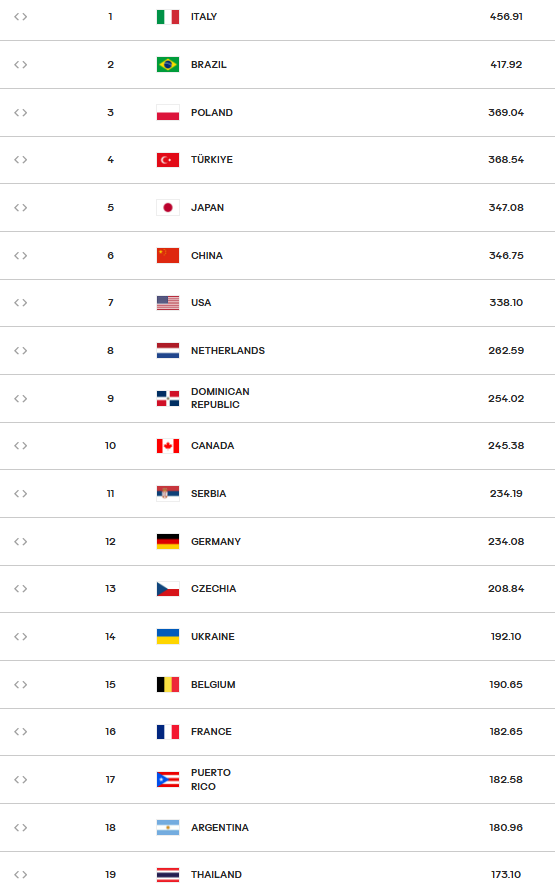Expand the Poland row arrows
The width and height of the screenshot is (555, 891).
pos(20,113)
